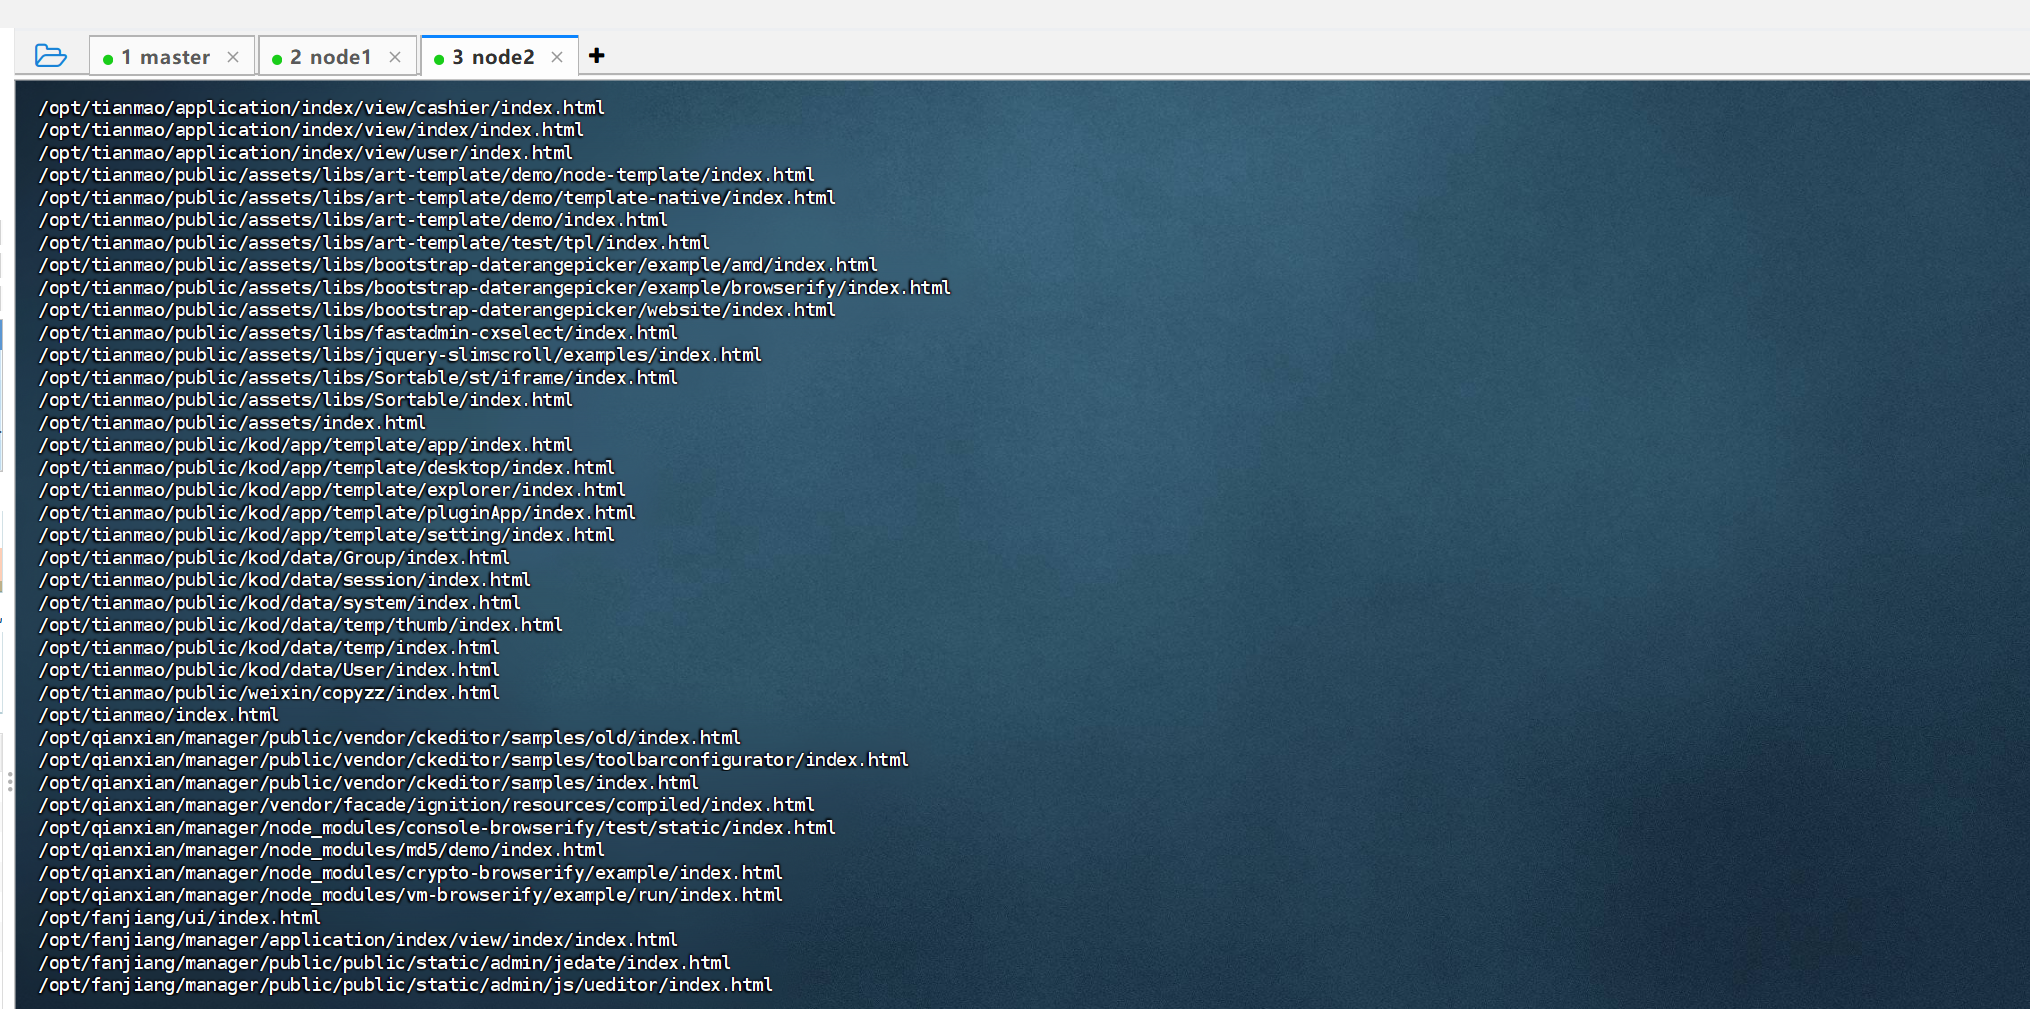The width and height of the screenshot is (2030, 1009).
Task: Click the node_modules/md5/demo/index.html line
Action: [322, 850]
